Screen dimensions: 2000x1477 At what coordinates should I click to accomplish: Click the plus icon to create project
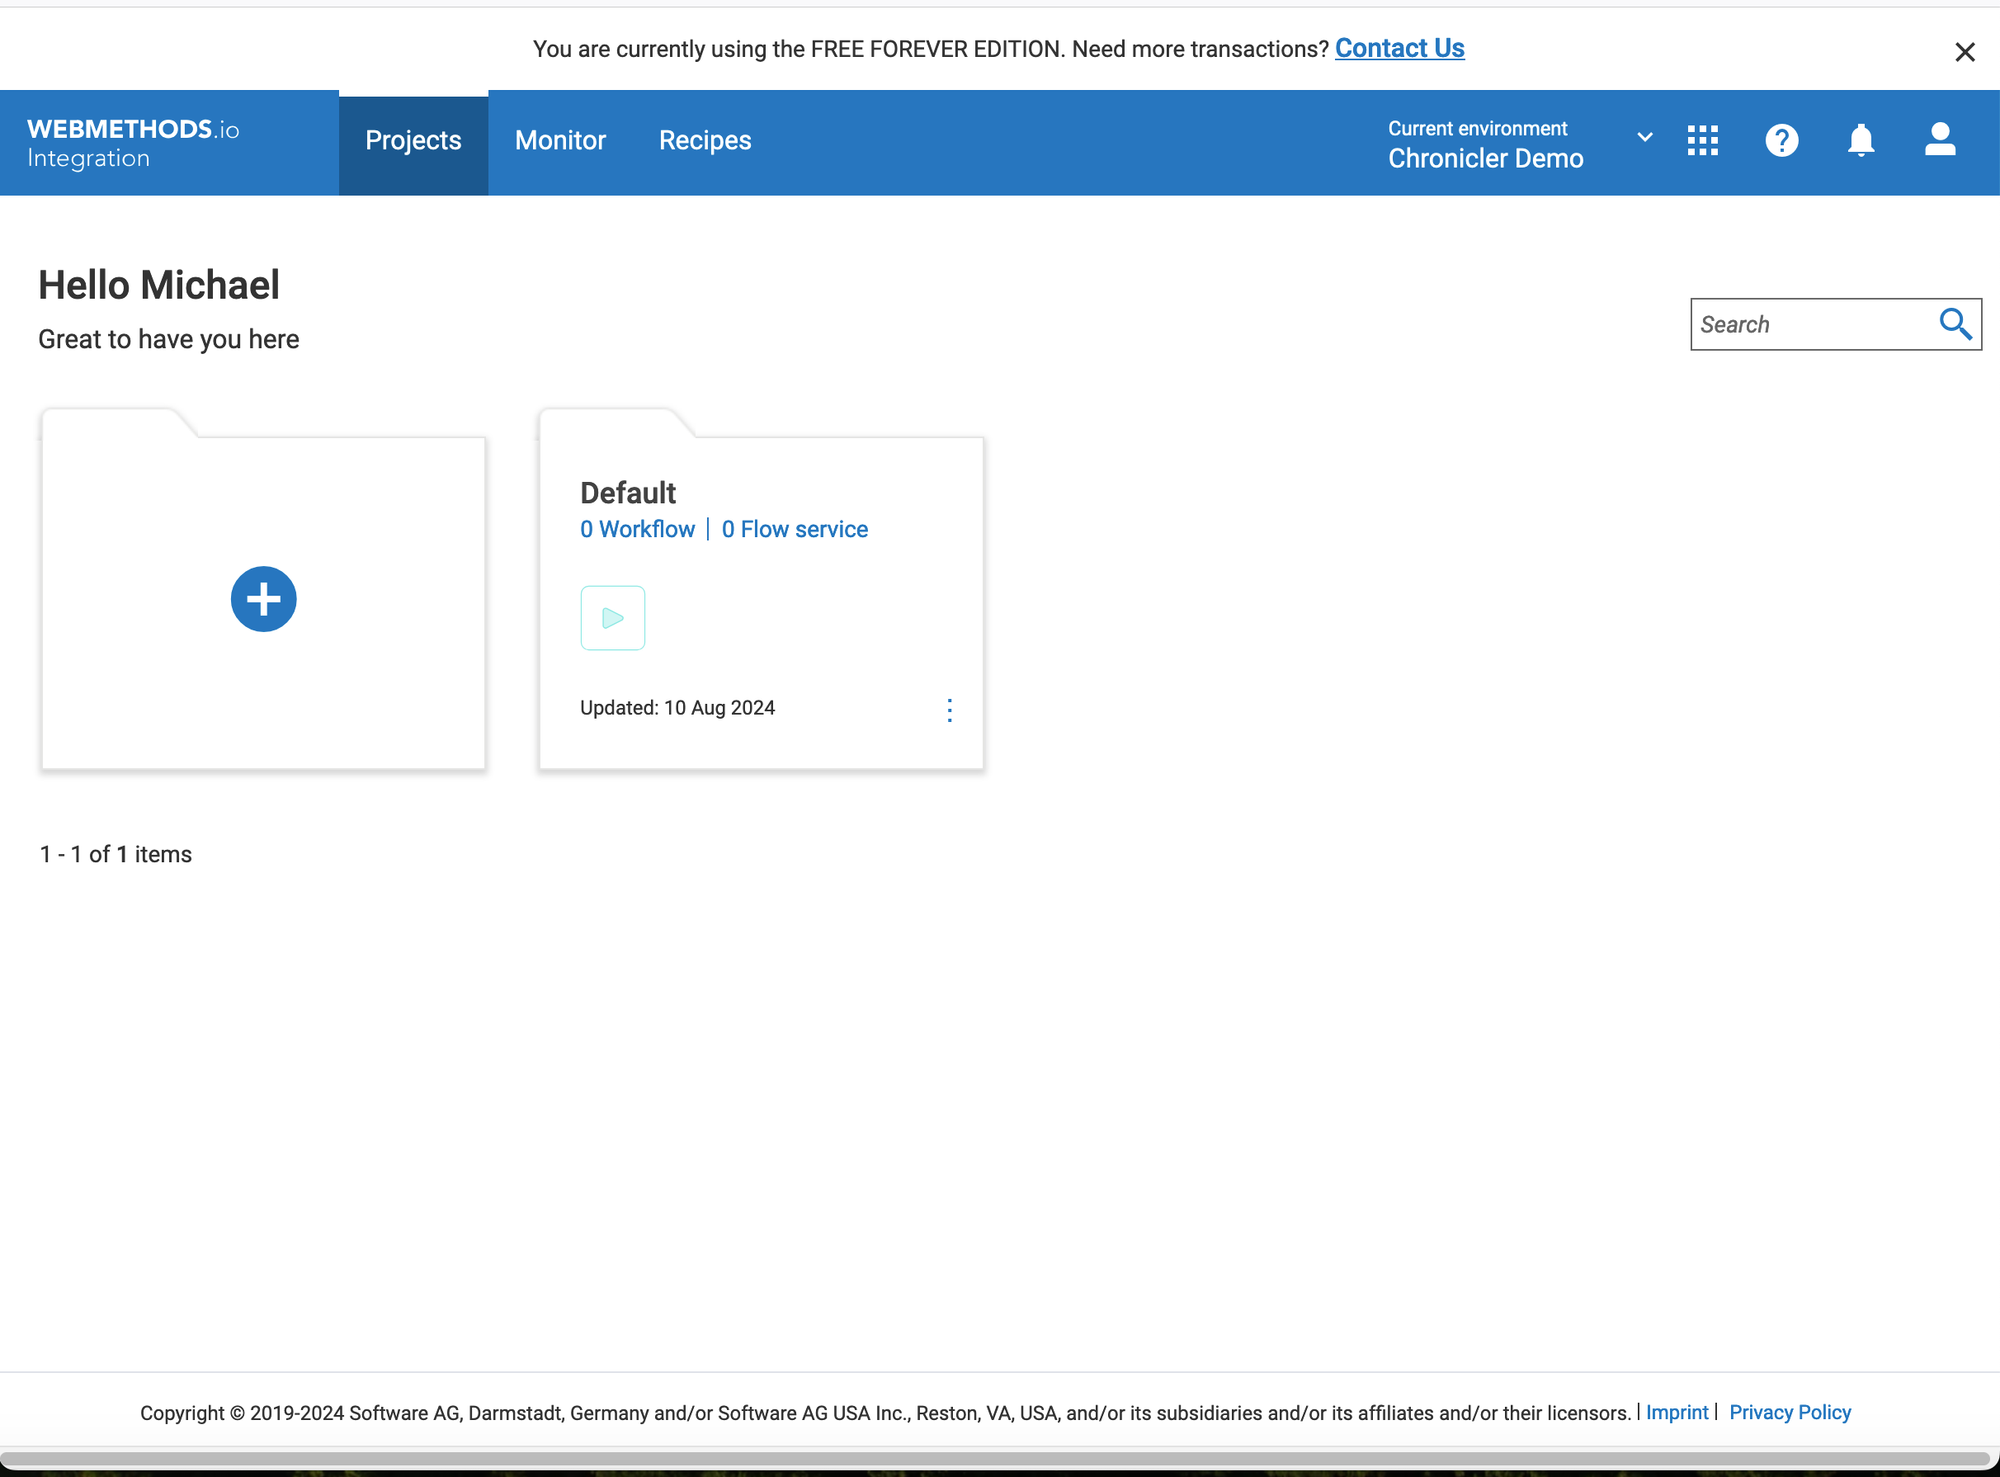tap(263, 599)
